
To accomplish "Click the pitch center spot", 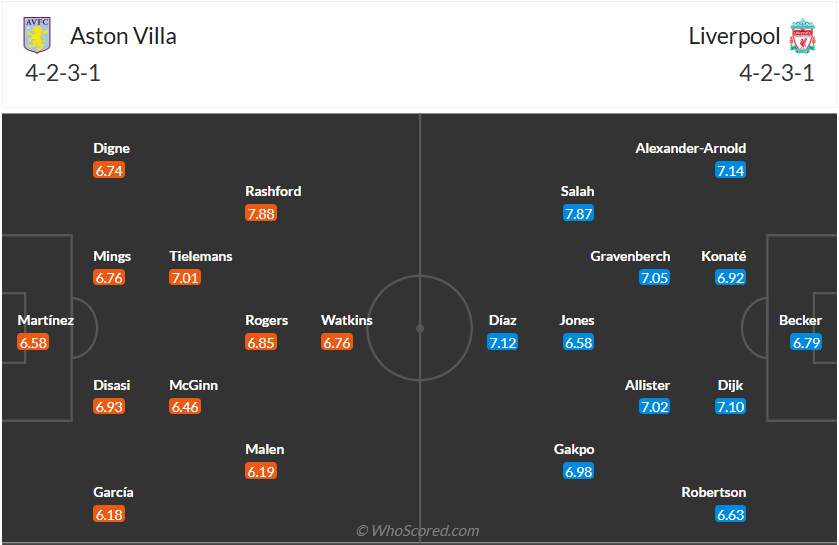I will click(x=420, y=328).
